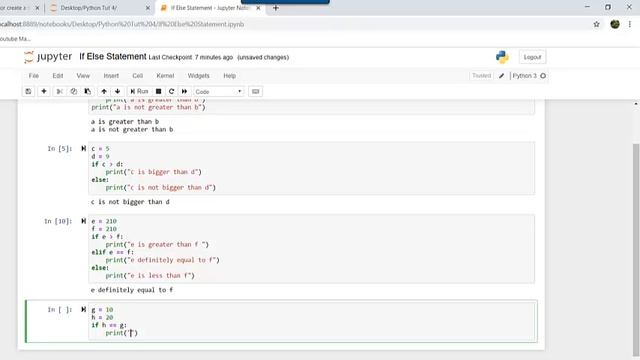Select output line 'a is greater than b'
Viewport: 640px width, 360px height.
(125, 122)
